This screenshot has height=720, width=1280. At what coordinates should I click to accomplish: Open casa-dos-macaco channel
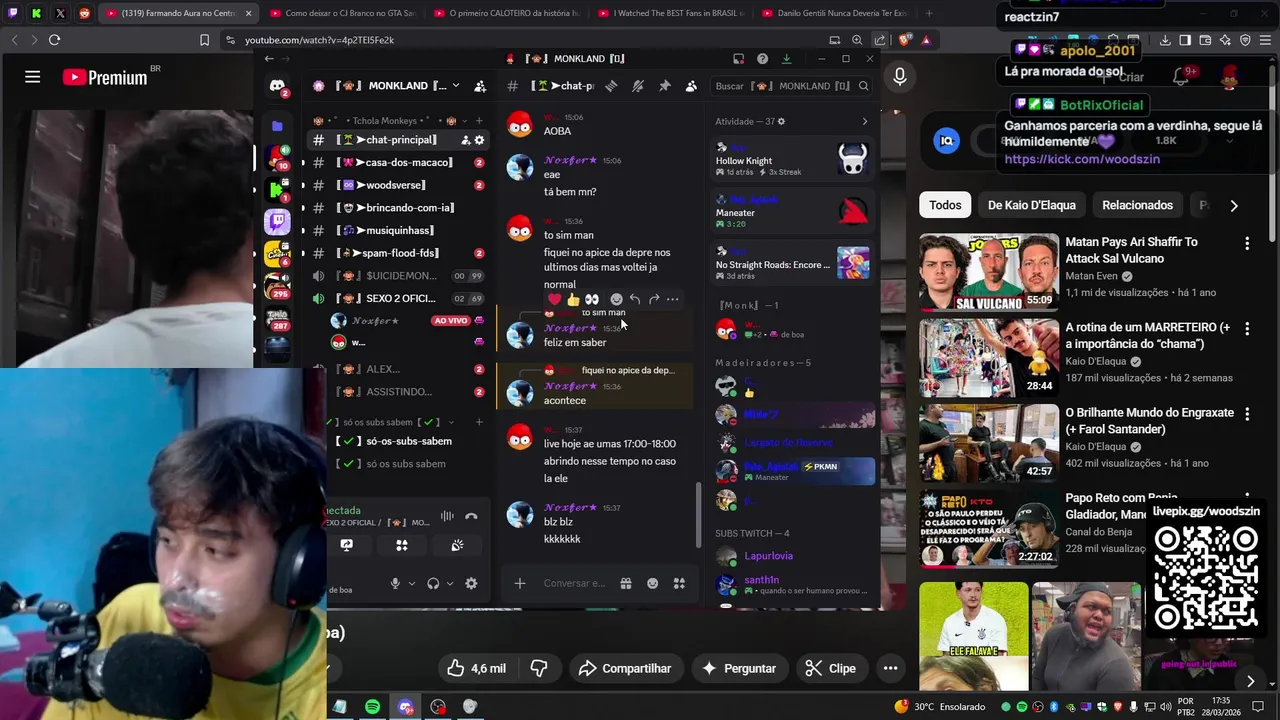coord(398,162)
